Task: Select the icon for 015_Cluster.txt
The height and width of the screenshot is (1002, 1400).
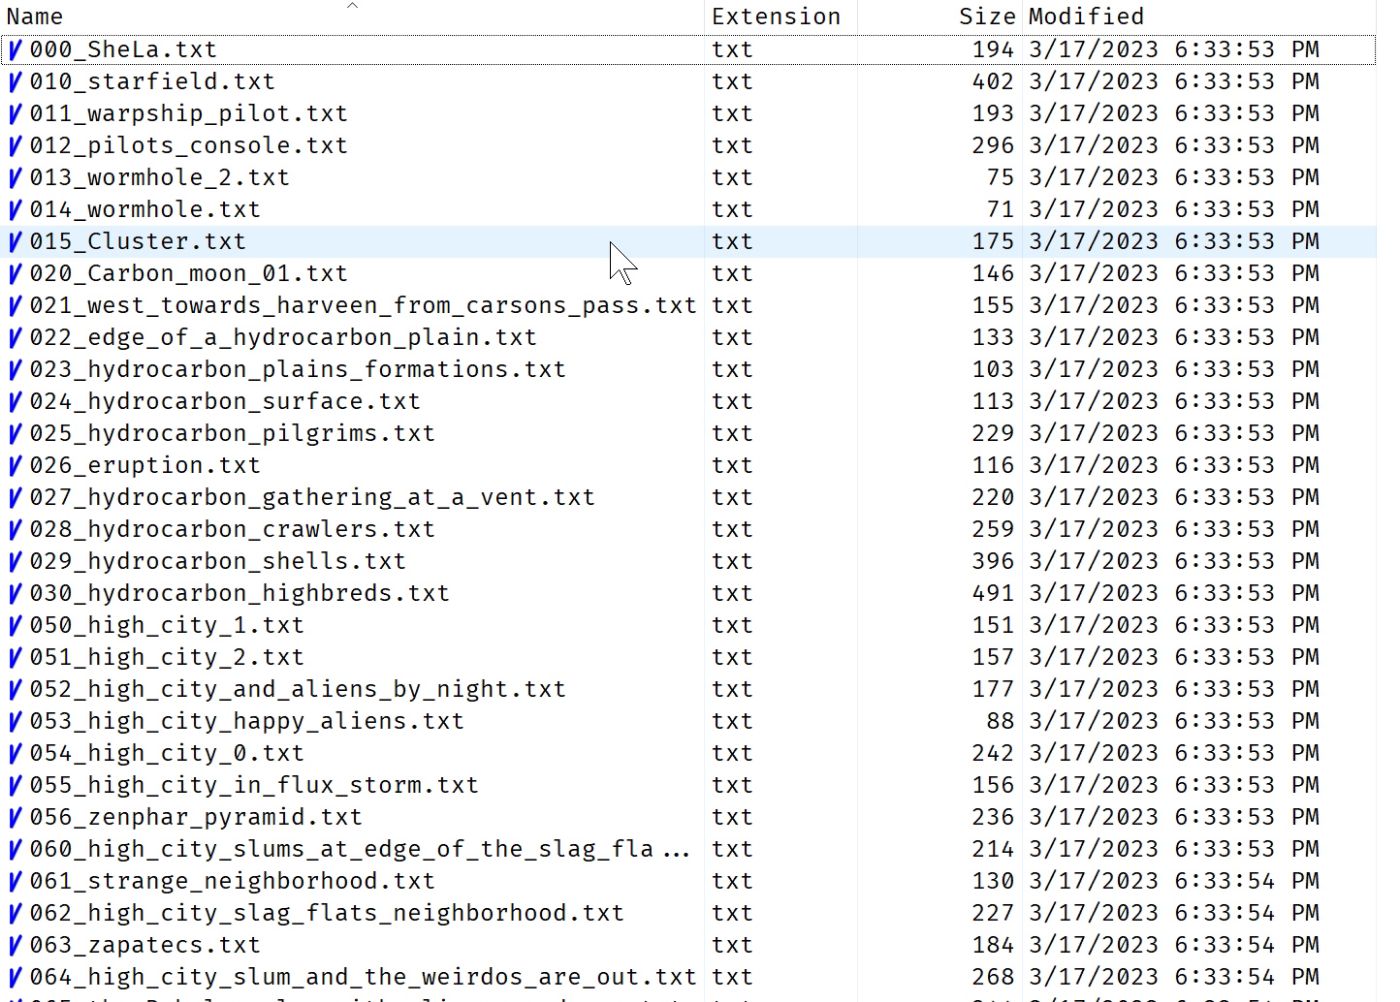Action: tap(15, 242)
